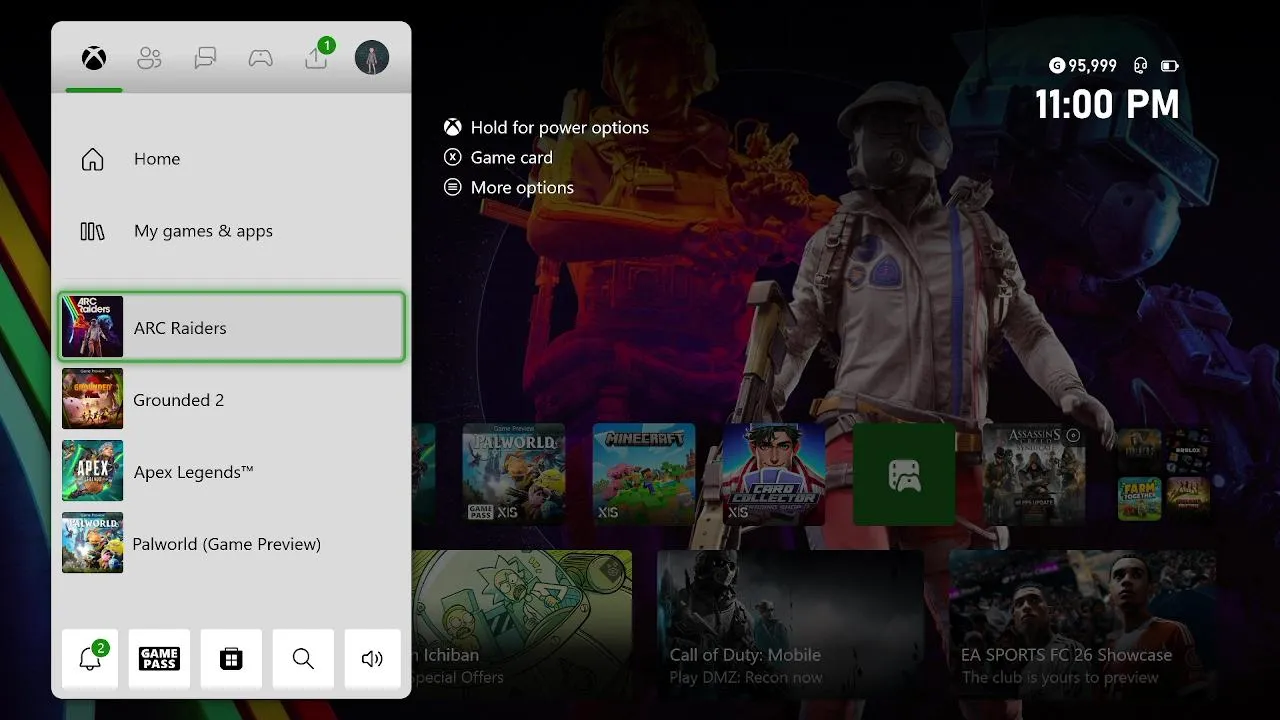Select the Assassin's Creed tile
Viewport: 1280px width, 720px height.
[x=1034, y=474]
